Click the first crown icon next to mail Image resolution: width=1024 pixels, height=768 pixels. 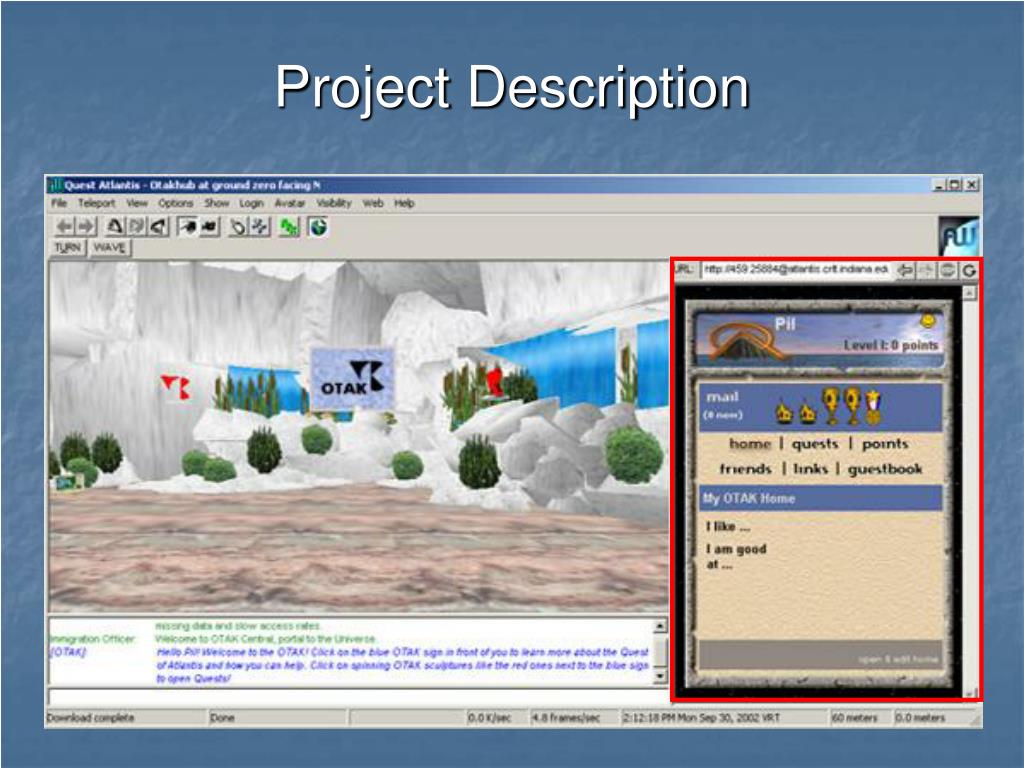(784, 412)
